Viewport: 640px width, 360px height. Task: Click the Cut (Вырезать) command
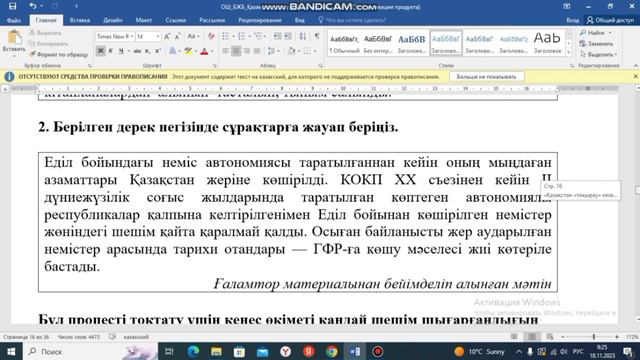click(x=45, y=33)
